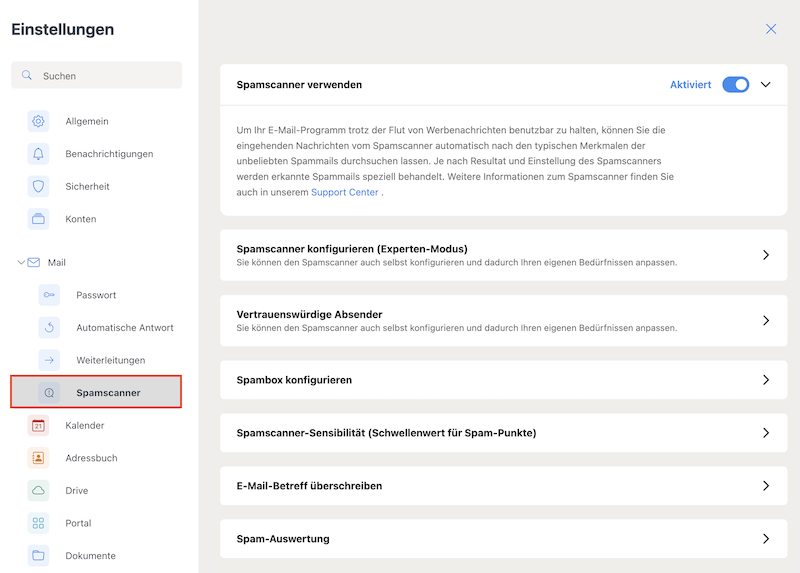This screenshot has width=800, height=573.
Task: Expand Spam-Auswertung chevron
Action: click(x=766, y=539)
